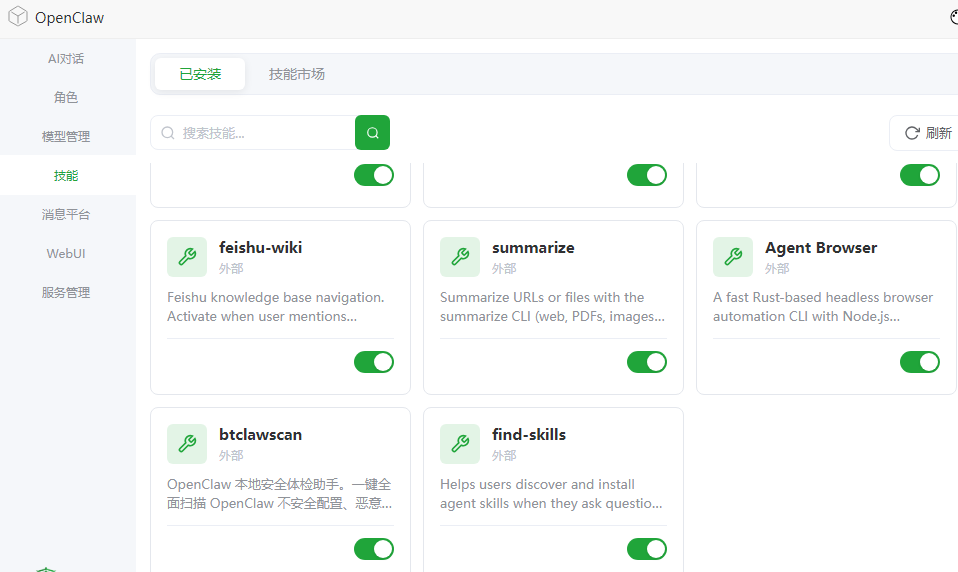Open the AI对话 sidebar item
Image resolution: width=958 pixels, height=572 pixels.
tap(67, 59)
